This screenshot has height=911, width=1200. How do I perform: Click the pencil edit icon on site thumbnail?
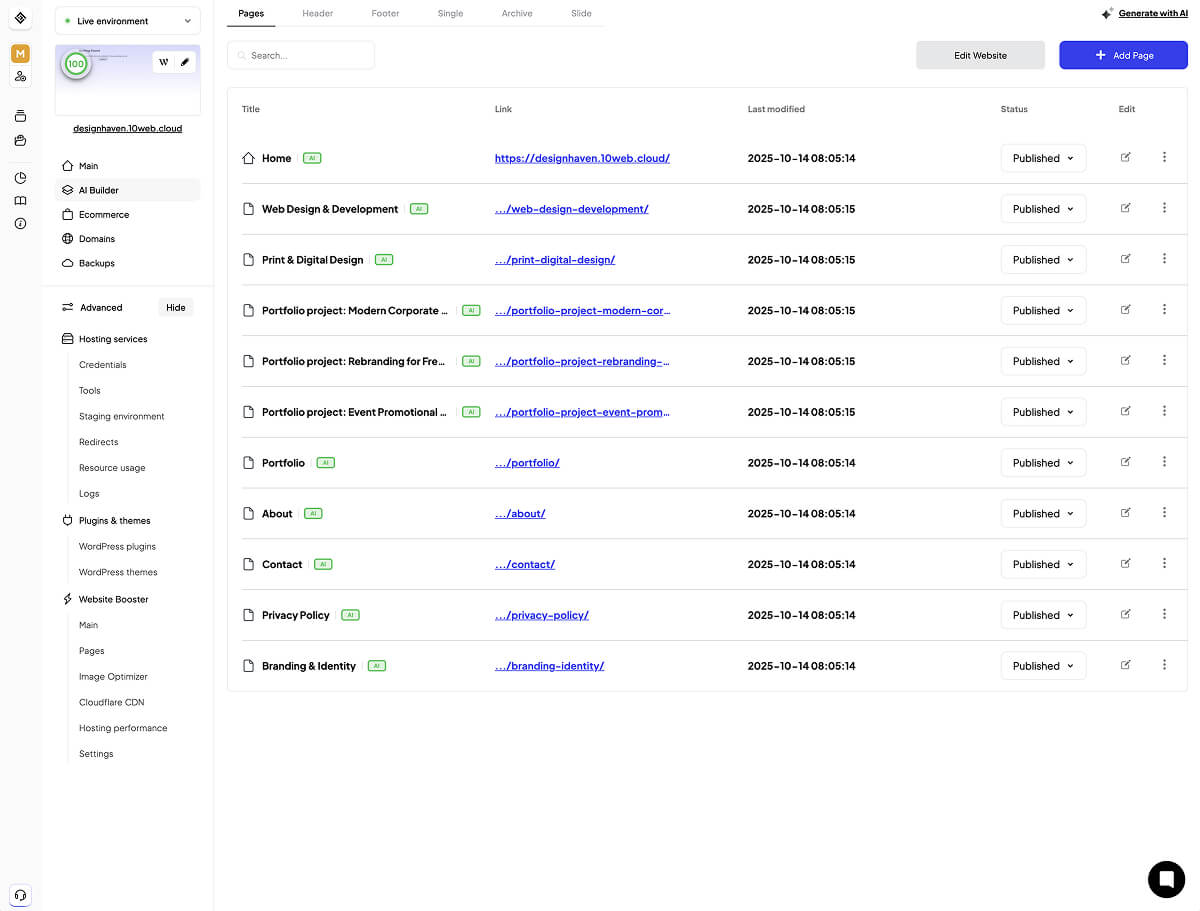click(184, 62)
